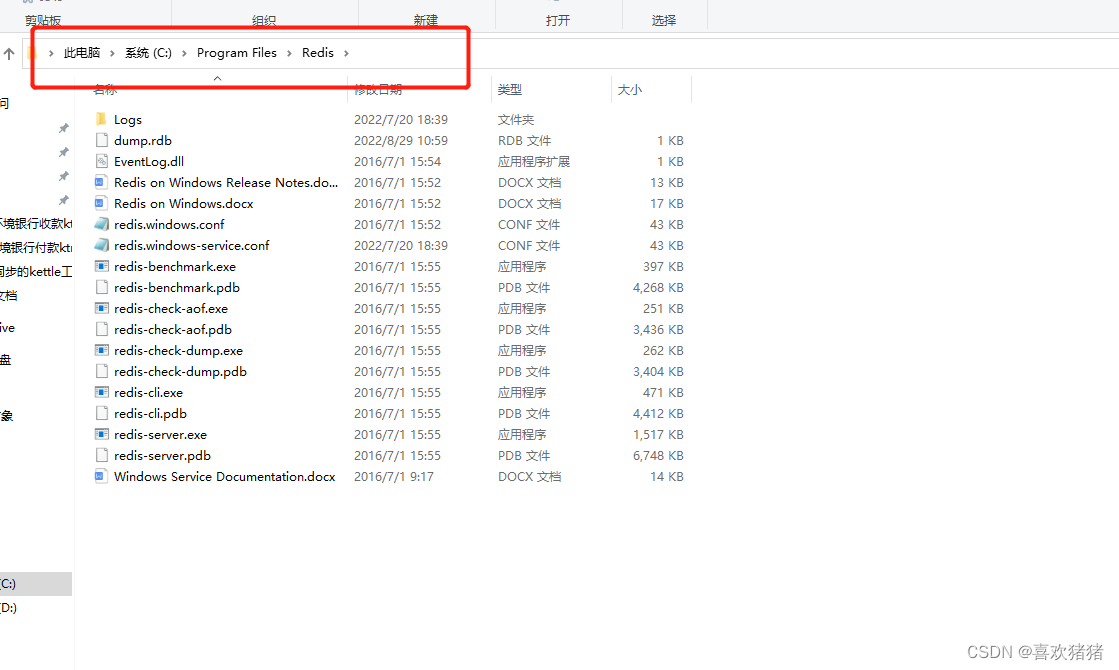The width and height of the screenshot is (1119, 670).
Task: Select the (D:) drive in sidebar
Action: click(x=9, y=607)
